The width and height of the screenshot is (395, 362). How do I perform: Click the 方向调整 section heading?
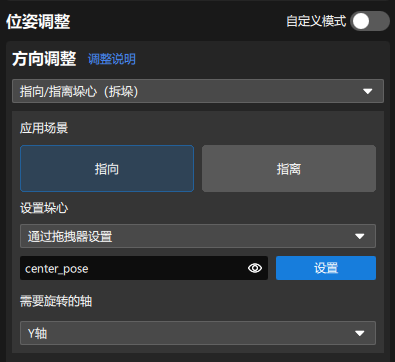tap(44, 59)
